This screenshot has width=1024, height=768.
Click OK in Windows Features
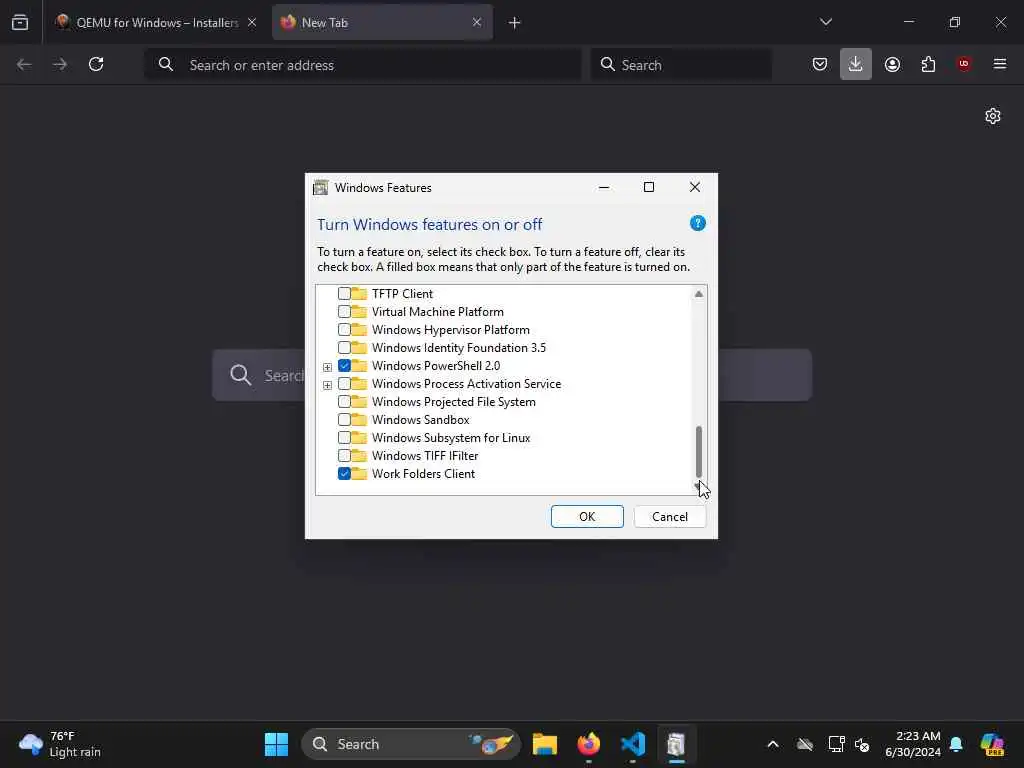587,517
